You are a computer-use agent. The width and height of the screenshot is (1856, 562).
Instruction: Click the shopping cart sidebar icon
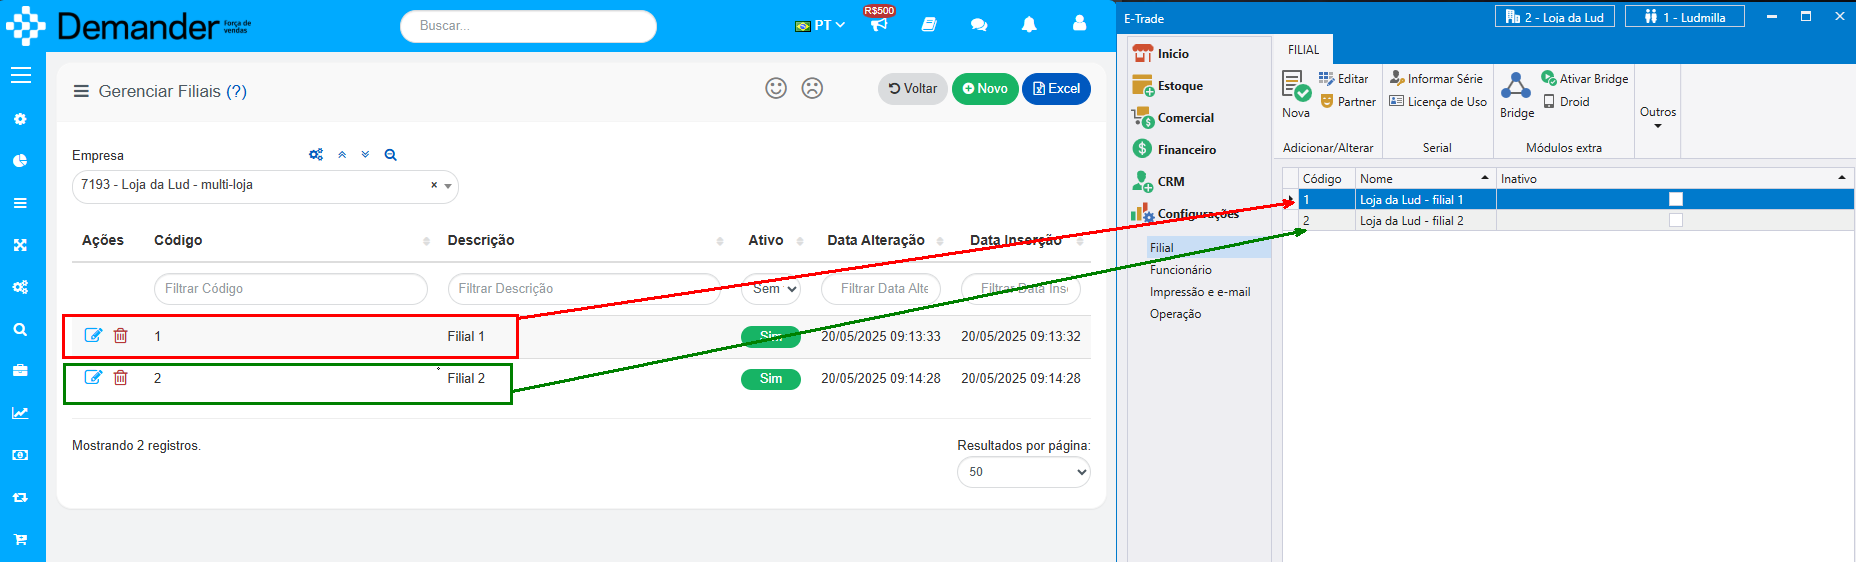click(20, 539)
